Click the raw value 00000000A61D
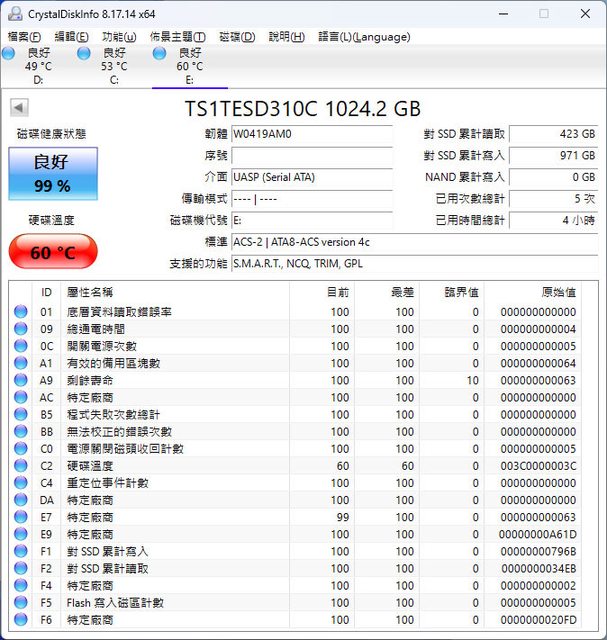 tap(538, 534)
